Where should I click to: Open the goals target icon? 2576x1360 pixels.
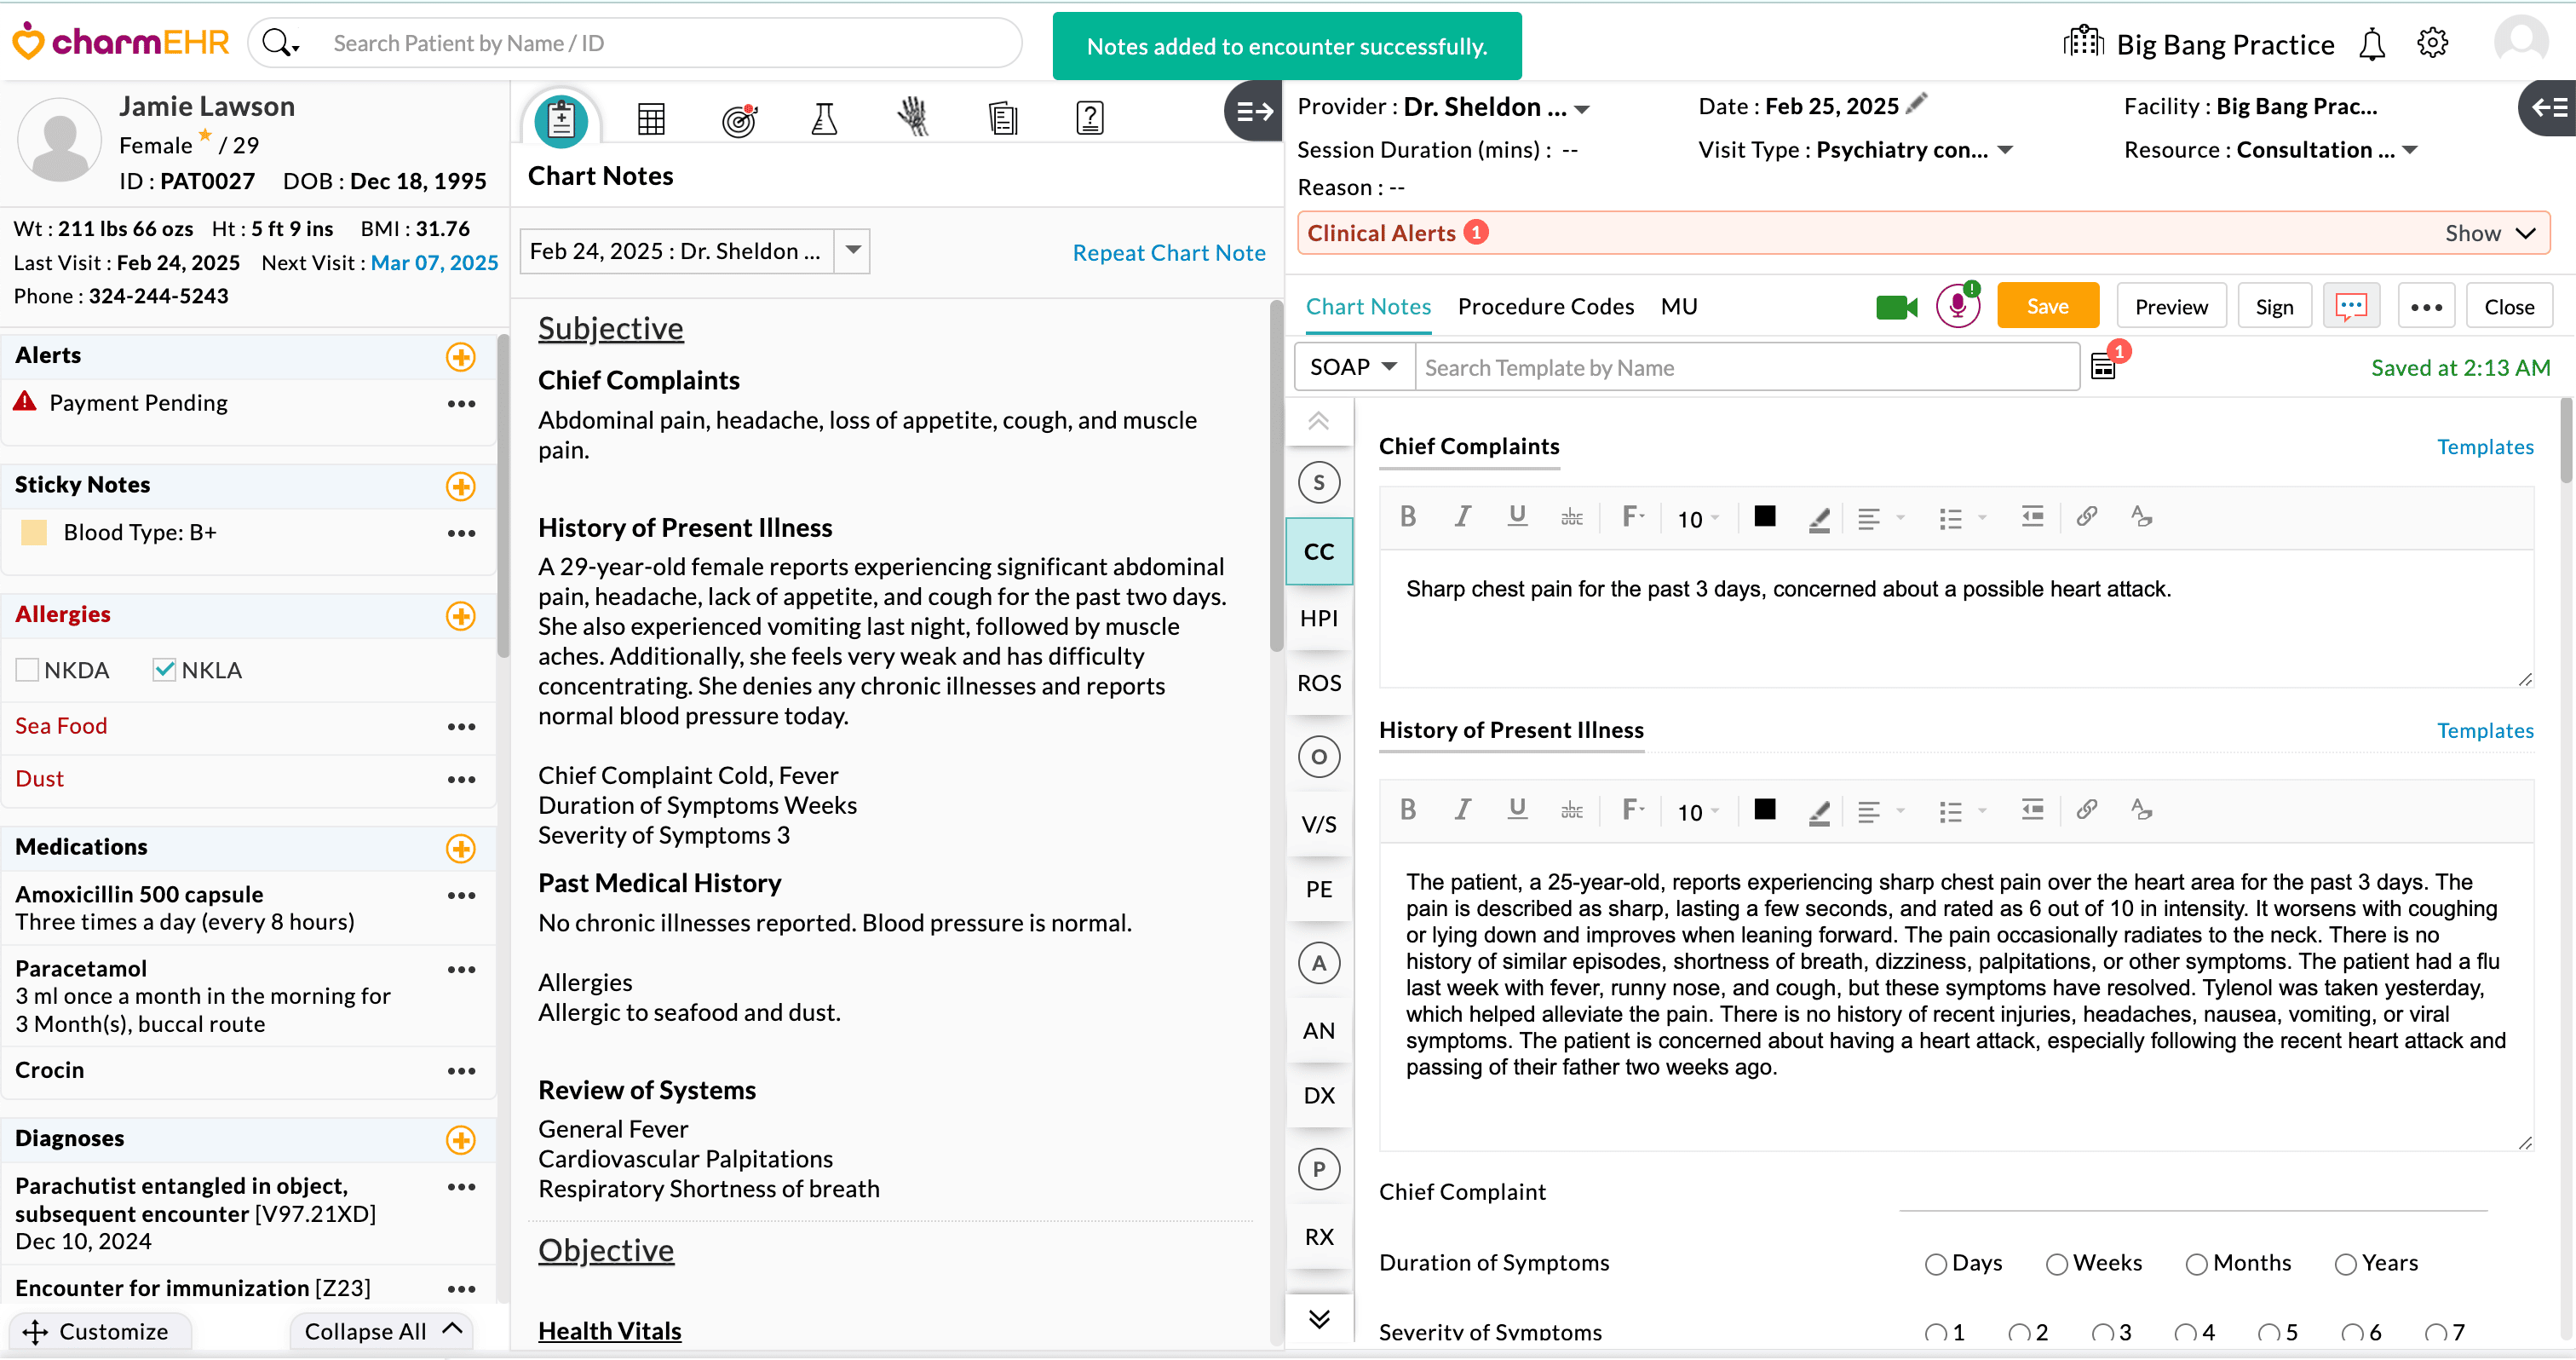(x=739, y=119)
